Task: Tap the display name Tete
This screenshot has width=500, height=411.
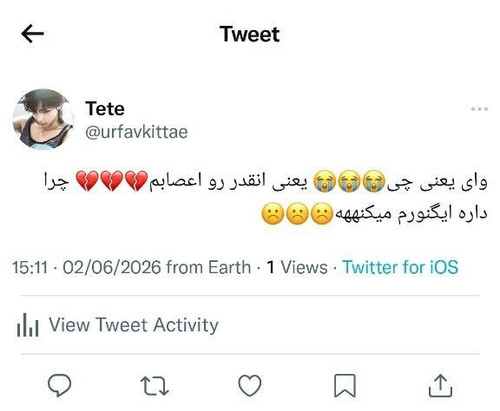Action: point(105,109)
